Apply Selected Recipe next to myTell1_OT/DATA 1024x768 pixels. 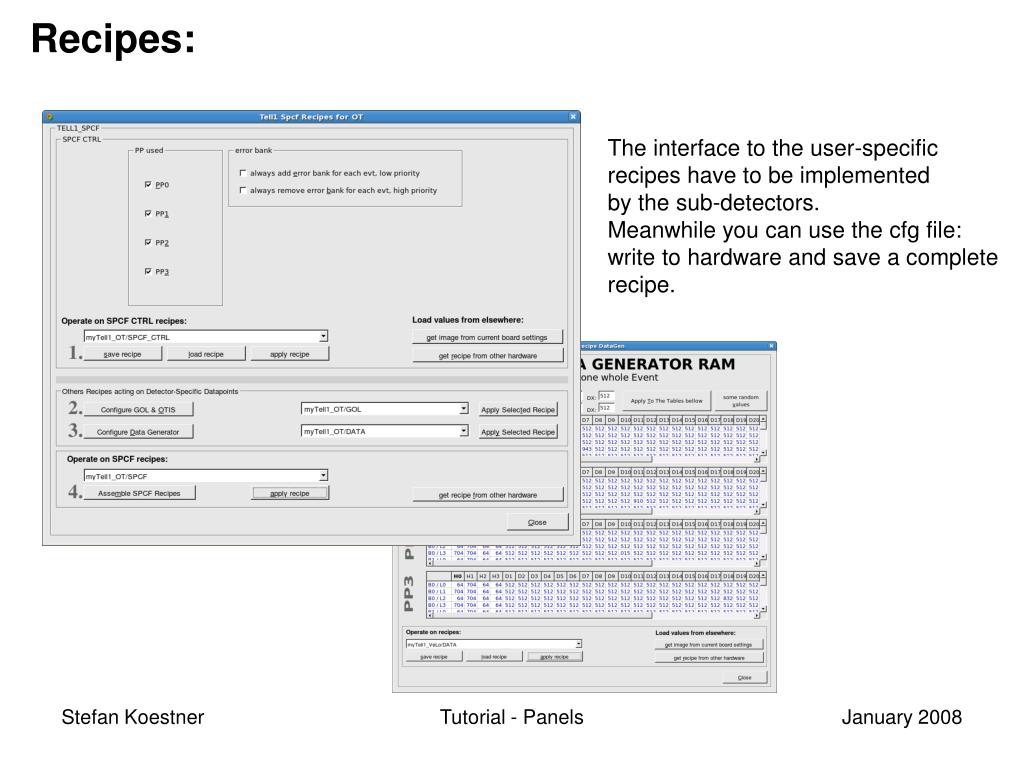pos(518,432)
